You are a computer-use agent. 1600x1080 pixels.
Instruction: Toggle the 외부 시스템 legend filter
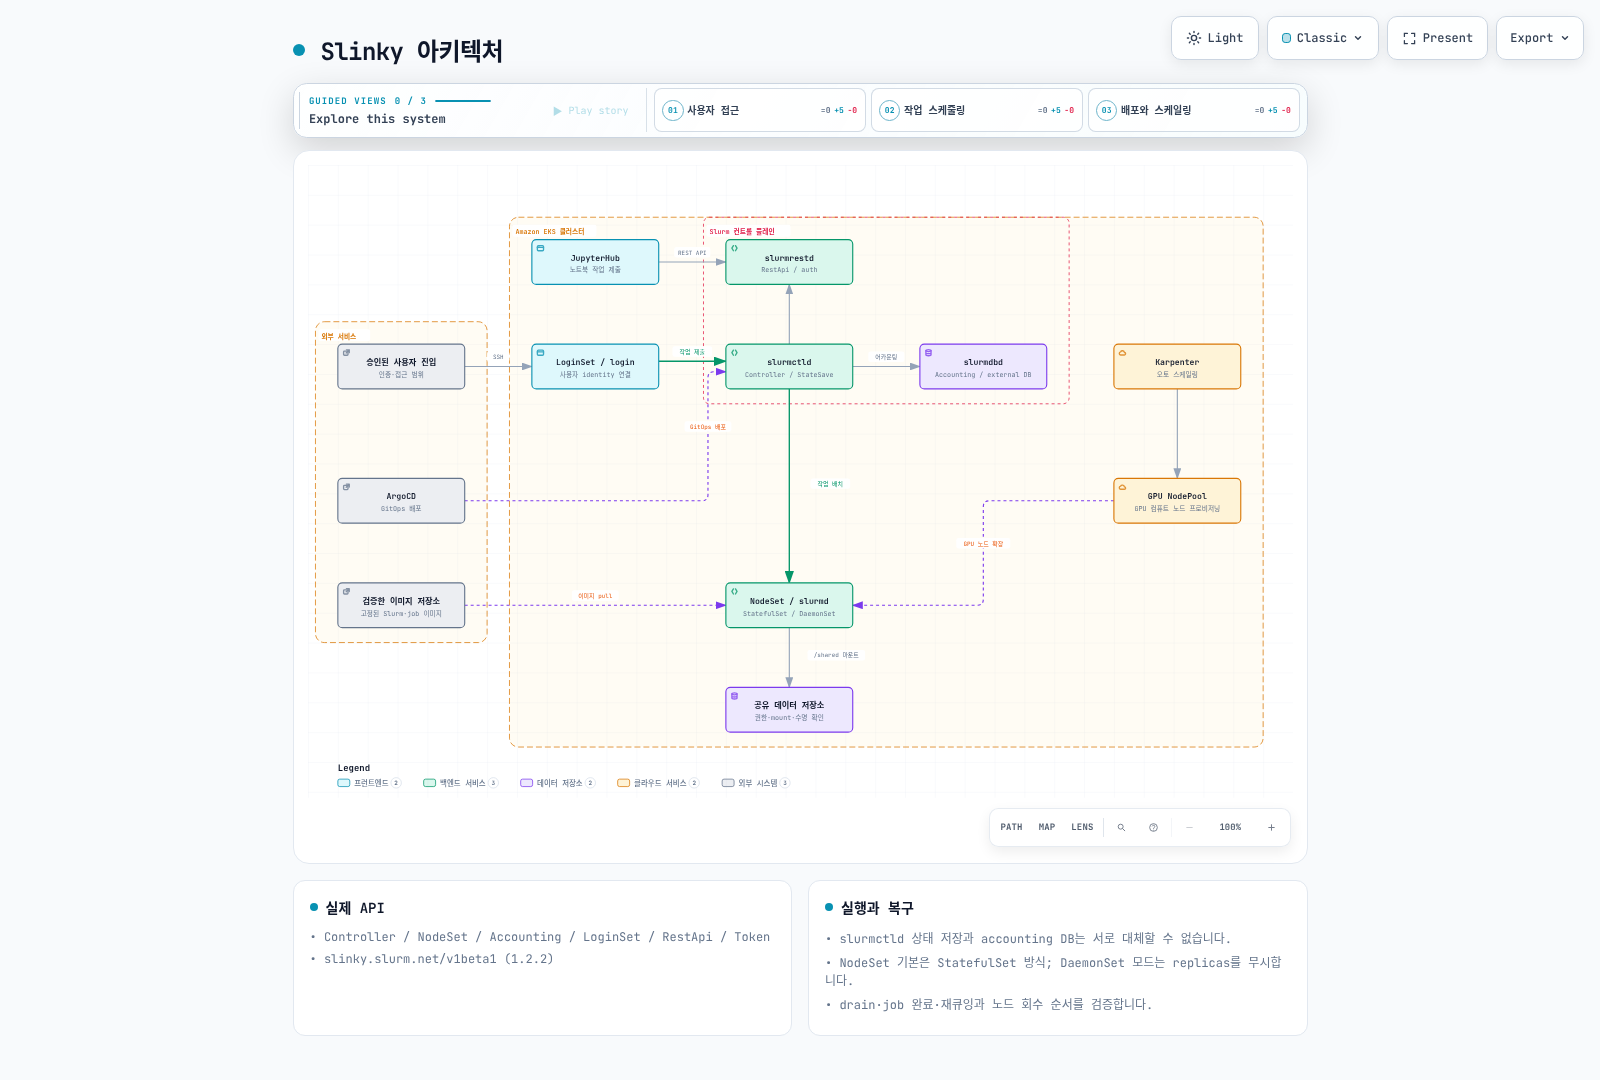pos(755,783)
